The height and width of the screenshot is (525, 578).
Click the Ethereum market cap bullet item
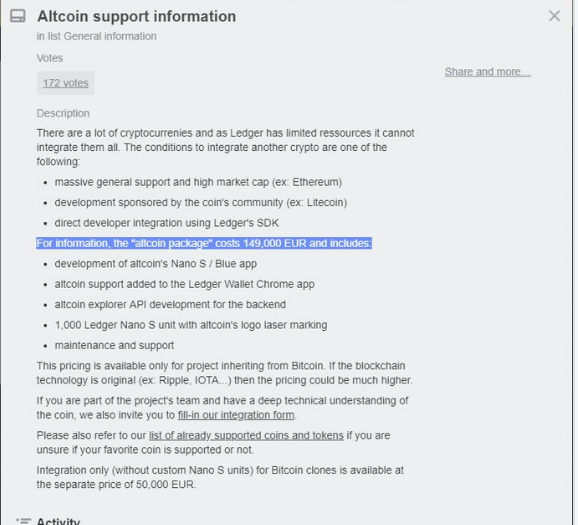click(198, 182)
